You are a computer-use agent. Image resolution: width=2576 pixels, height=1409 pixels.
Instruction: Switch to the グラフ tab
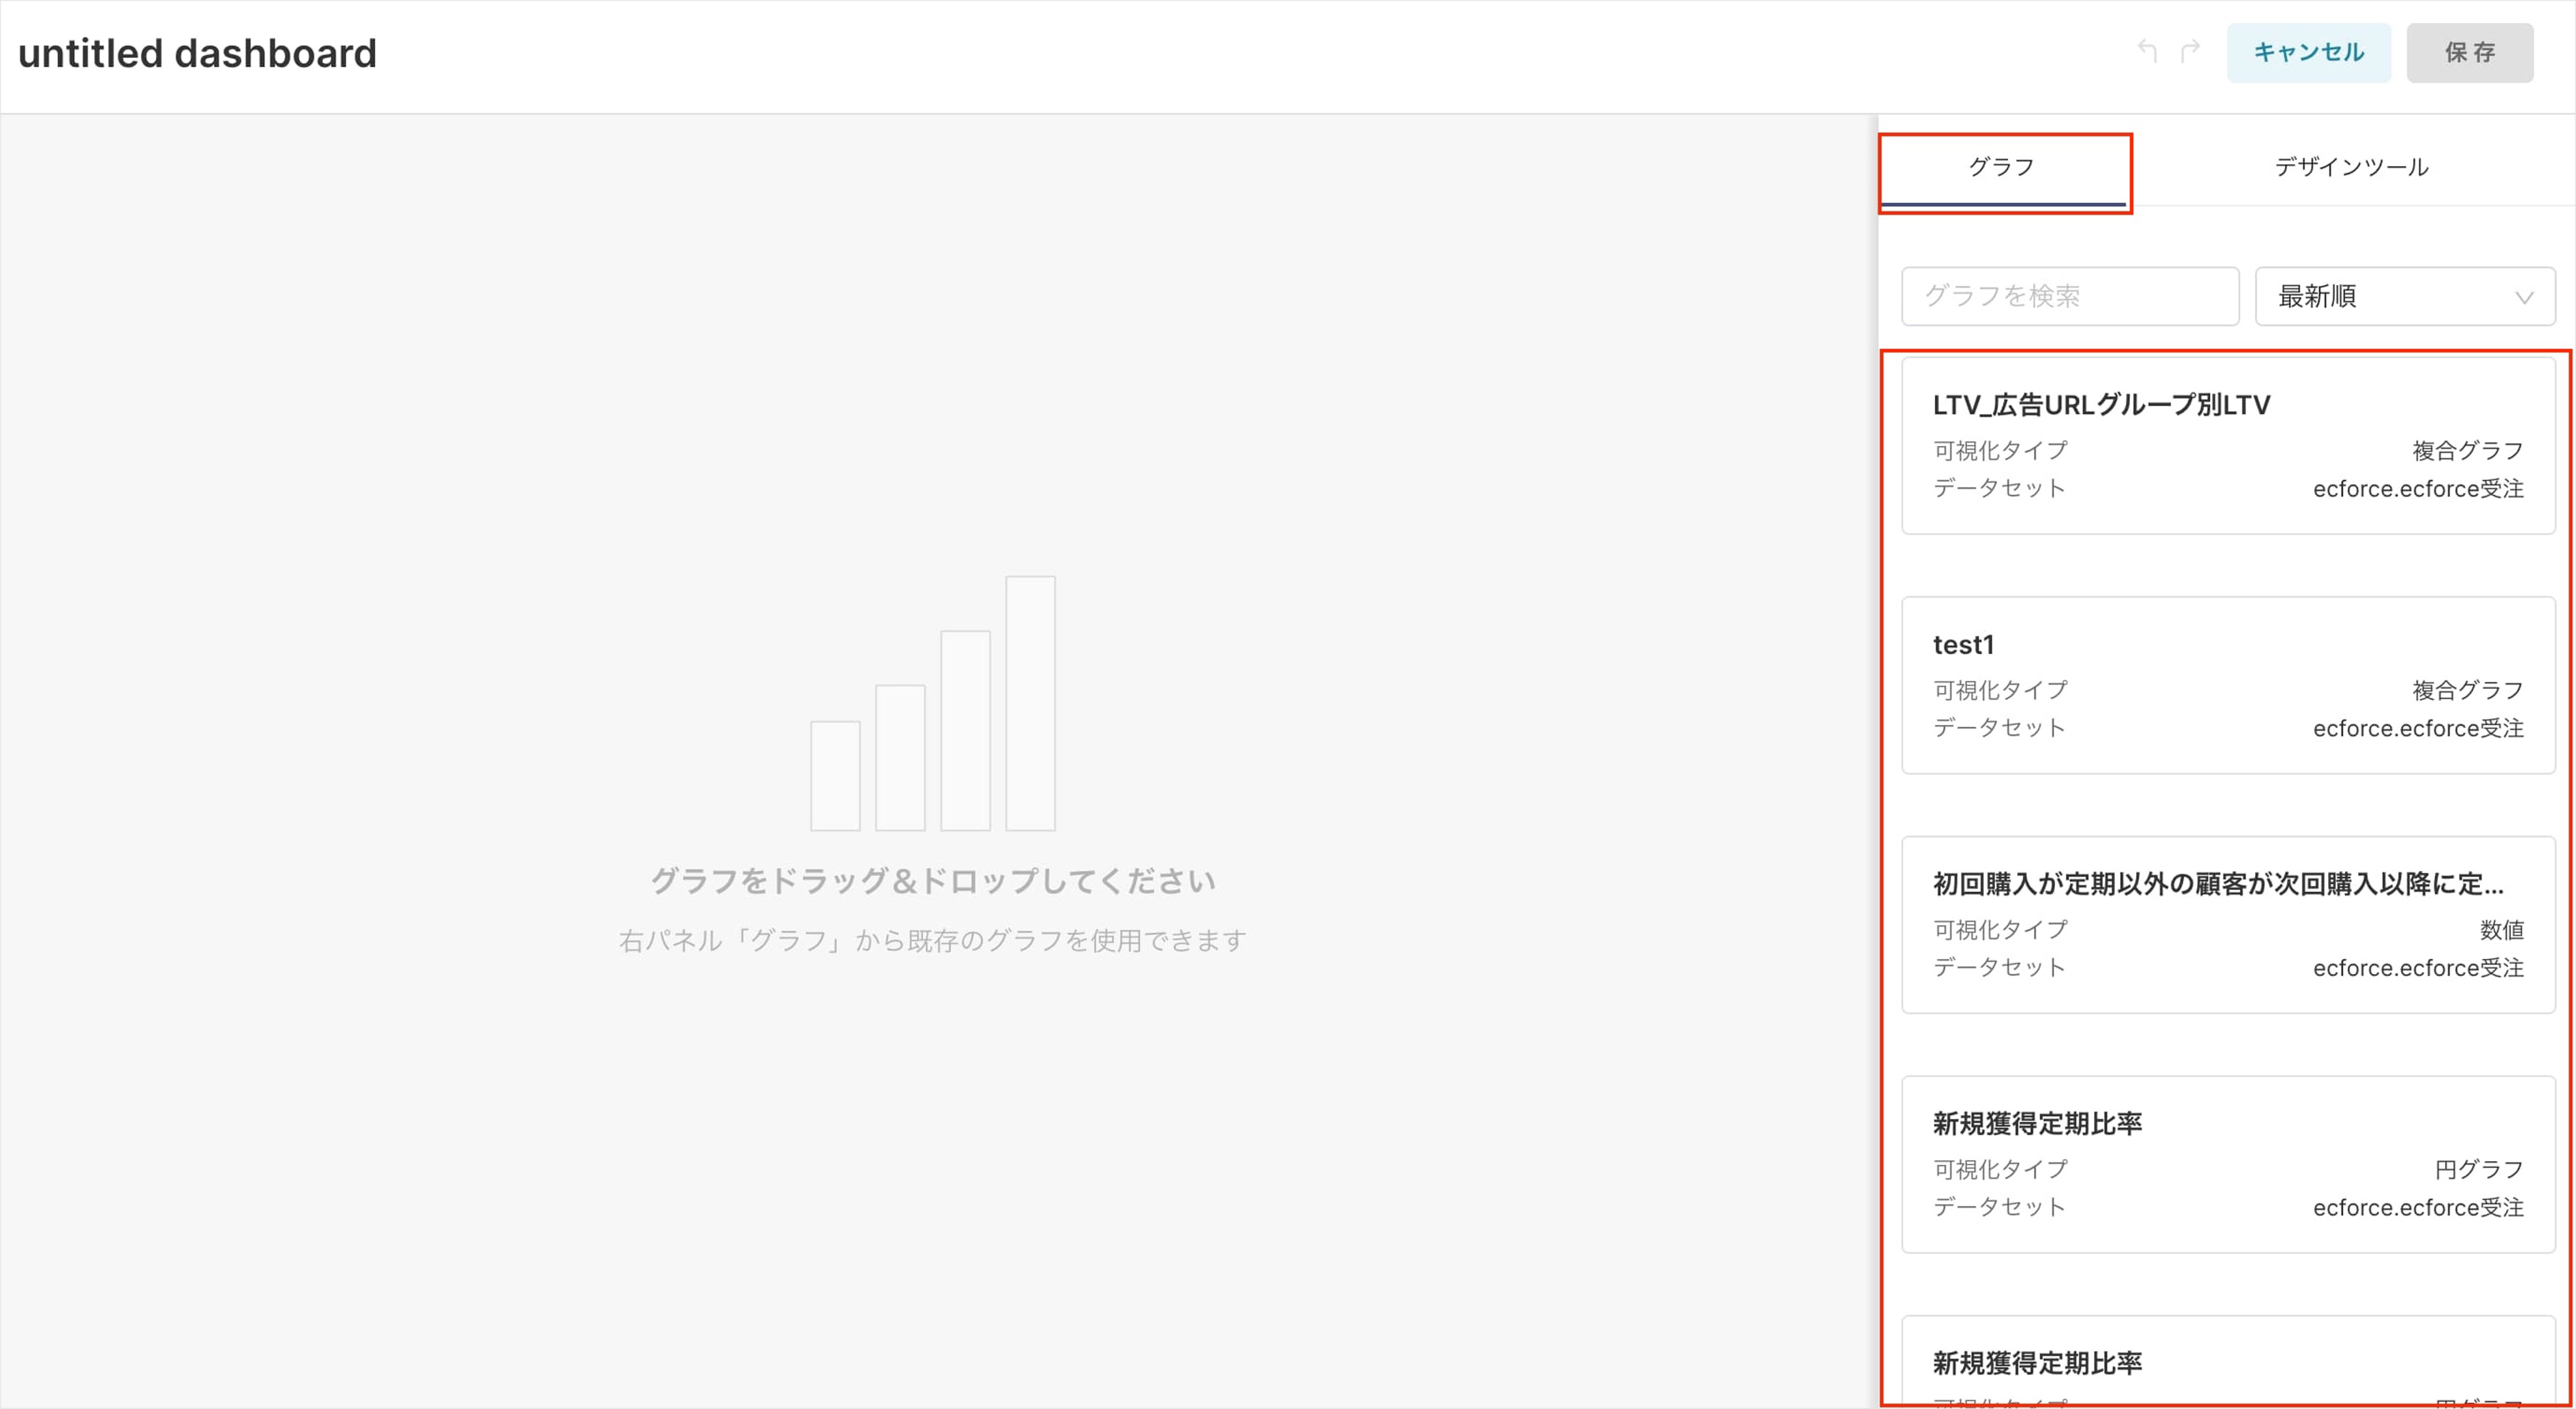(2002, 167)
